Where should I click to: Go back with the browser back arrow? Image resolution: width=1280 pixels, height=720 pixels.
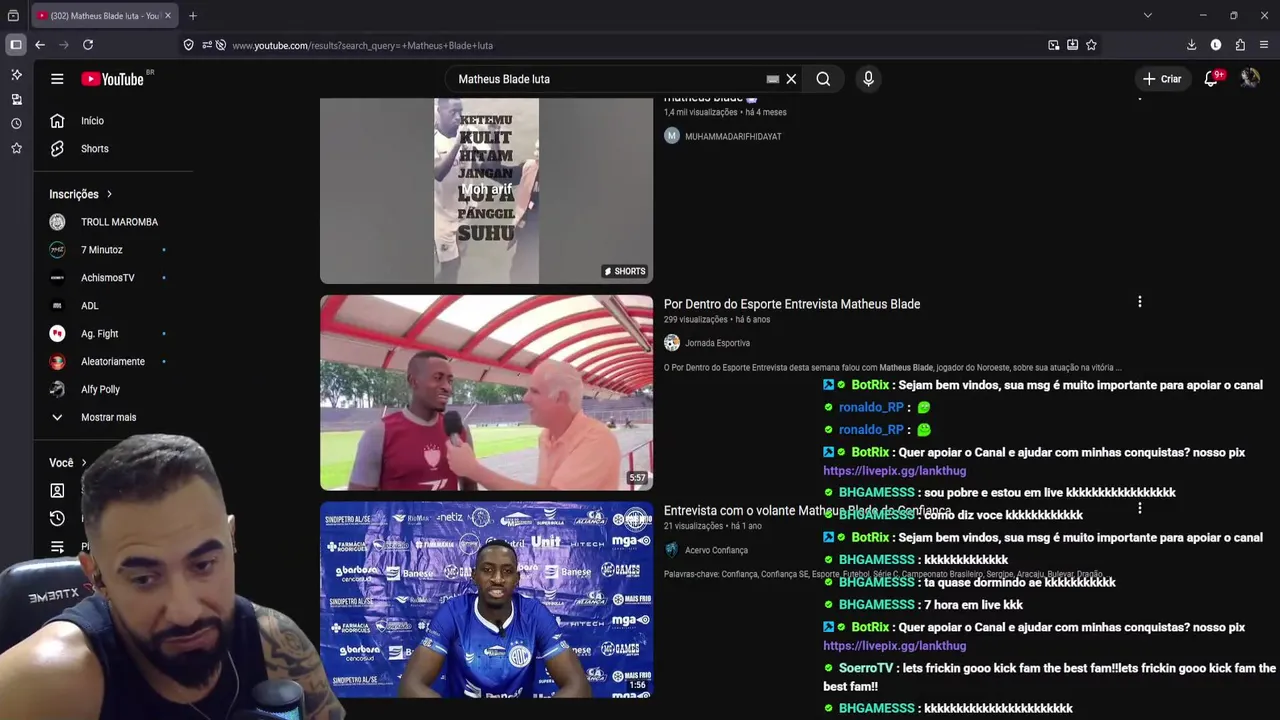click(x=40, y=45)
